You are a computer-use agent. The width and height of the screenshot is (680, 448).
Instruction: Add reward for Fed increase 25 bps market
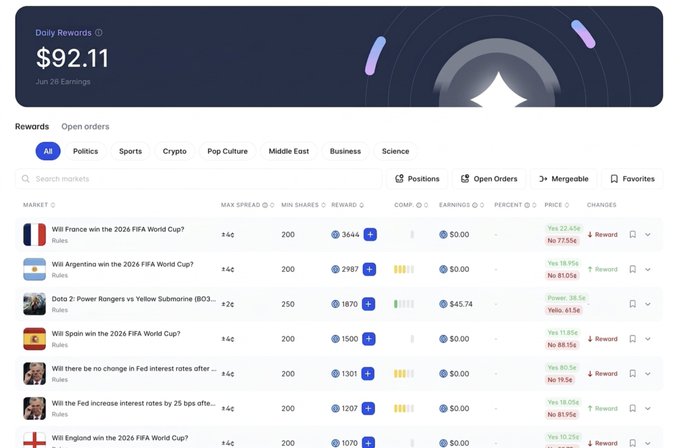368,408
